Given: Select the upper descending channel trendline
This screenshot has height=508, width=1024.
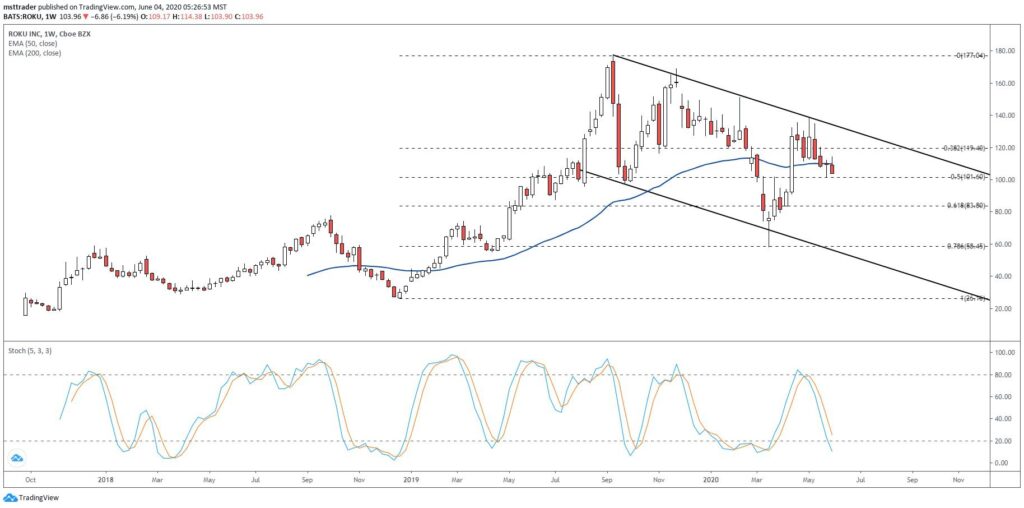Looking at the screenshot, I should [803, 116].
